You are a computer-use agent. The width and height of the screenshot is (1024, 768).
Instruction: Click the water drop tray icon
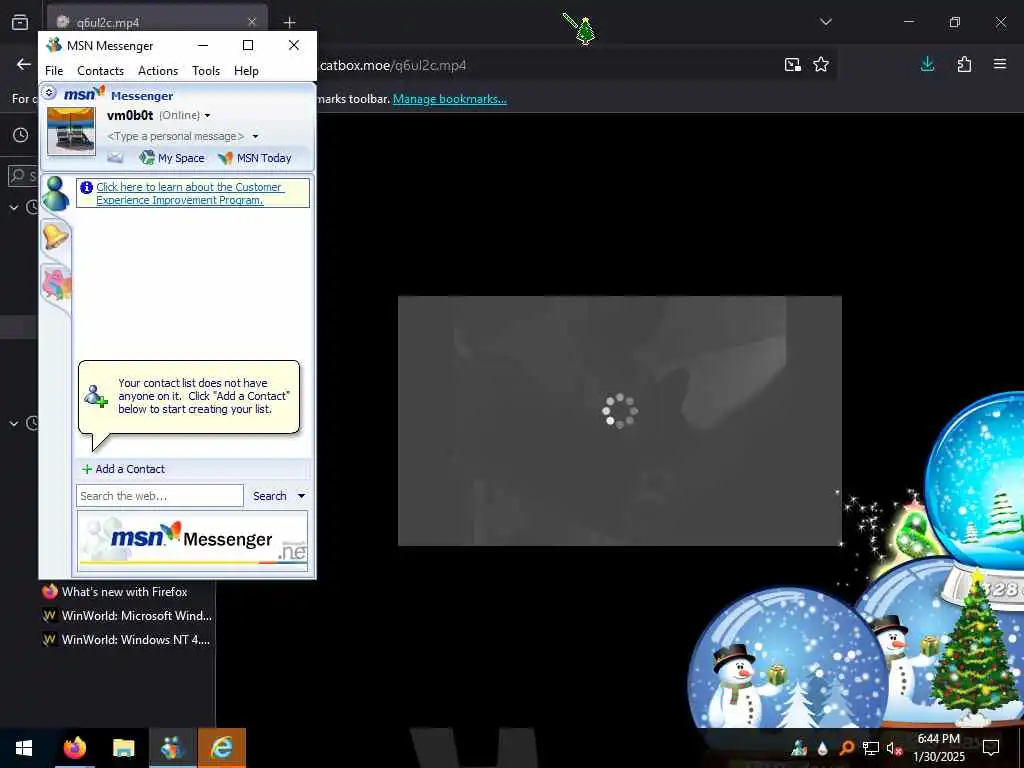tap(823, 748)
